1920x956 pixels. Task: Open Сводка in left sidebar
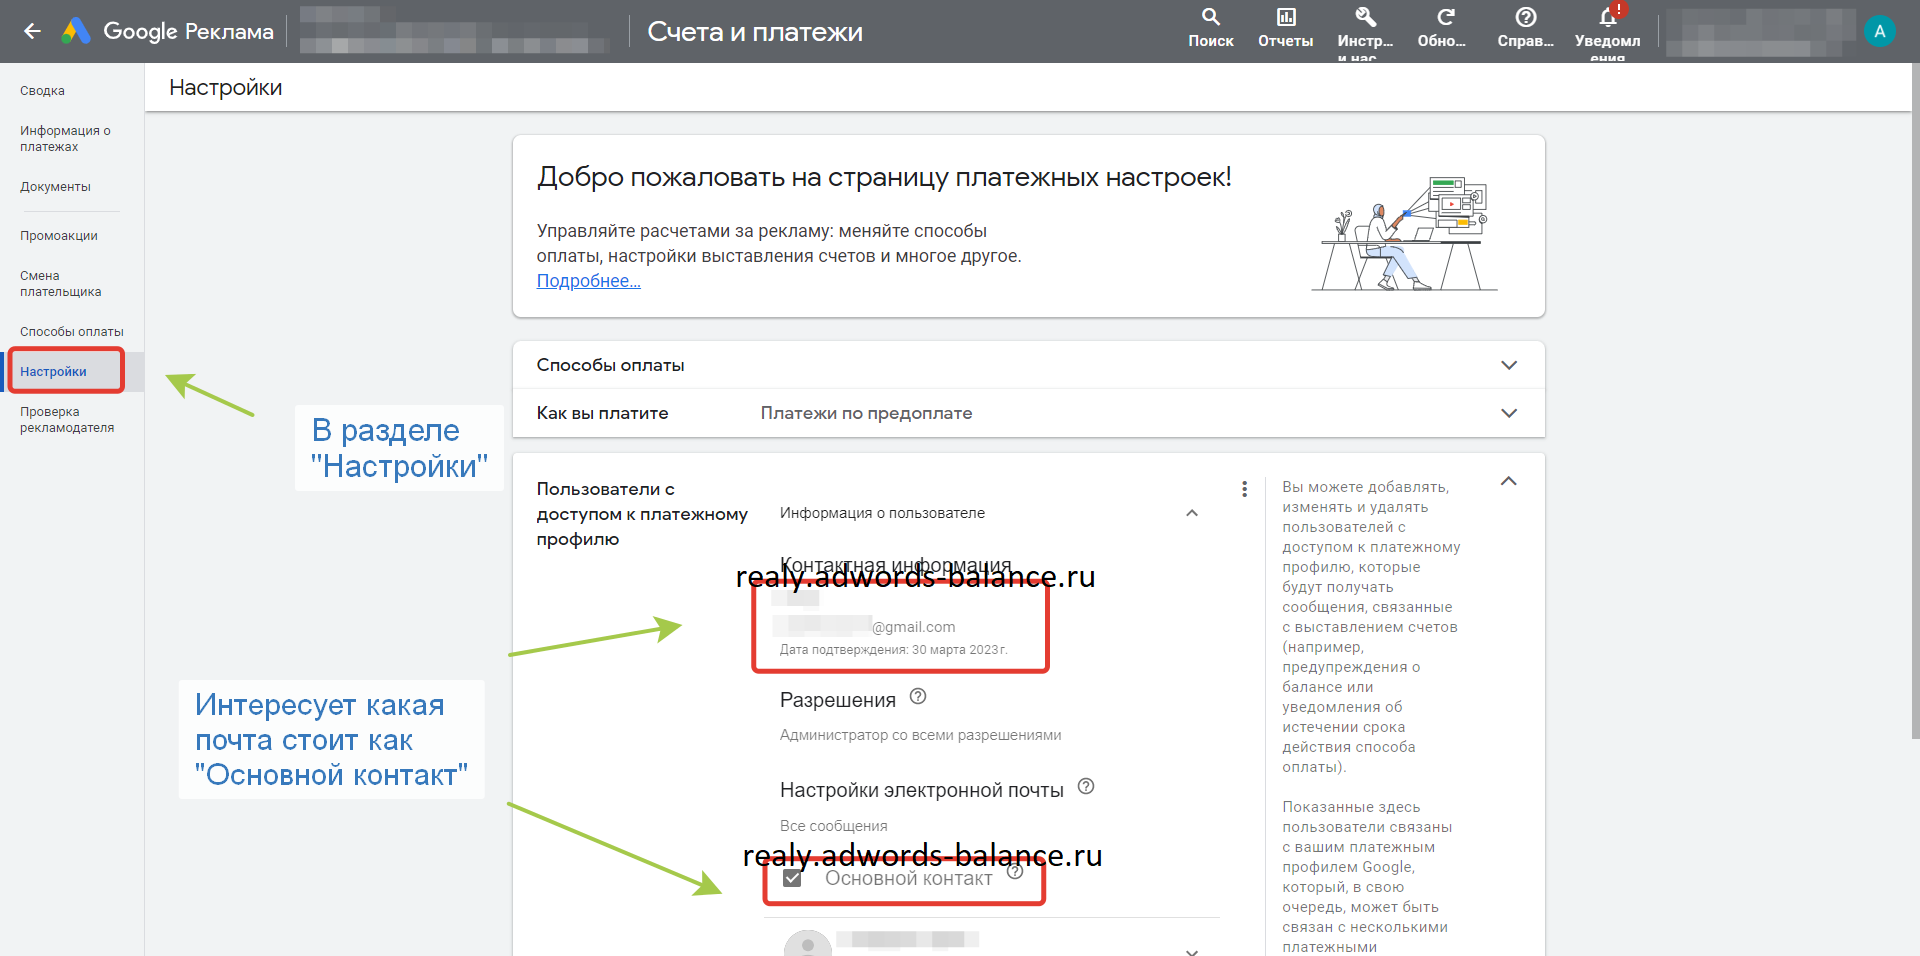click(x=42, y=91)
